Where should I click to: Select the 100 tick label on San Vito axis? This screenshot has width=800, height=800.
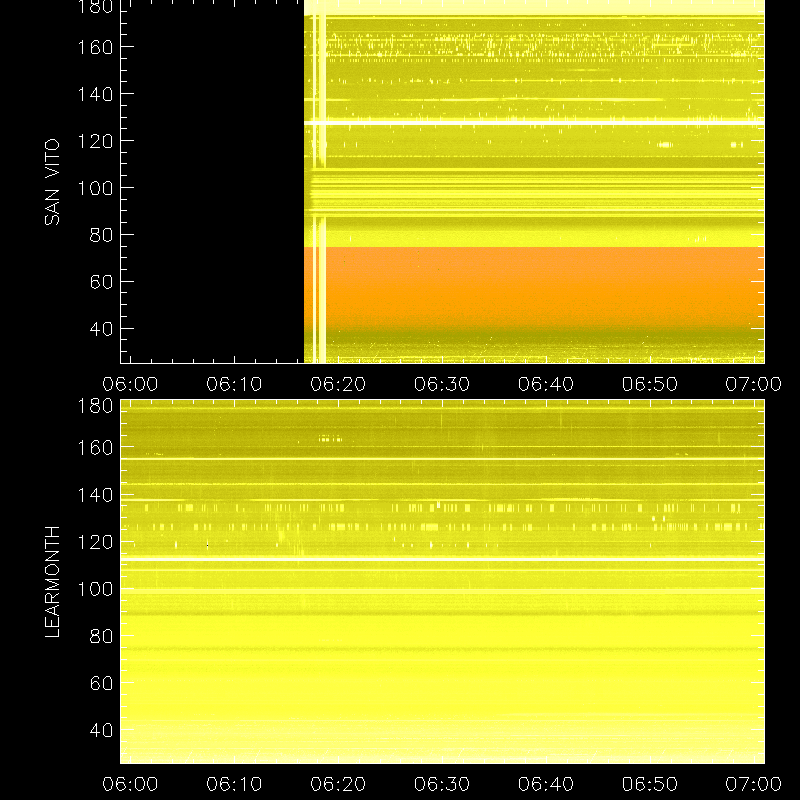click(95, 188)
